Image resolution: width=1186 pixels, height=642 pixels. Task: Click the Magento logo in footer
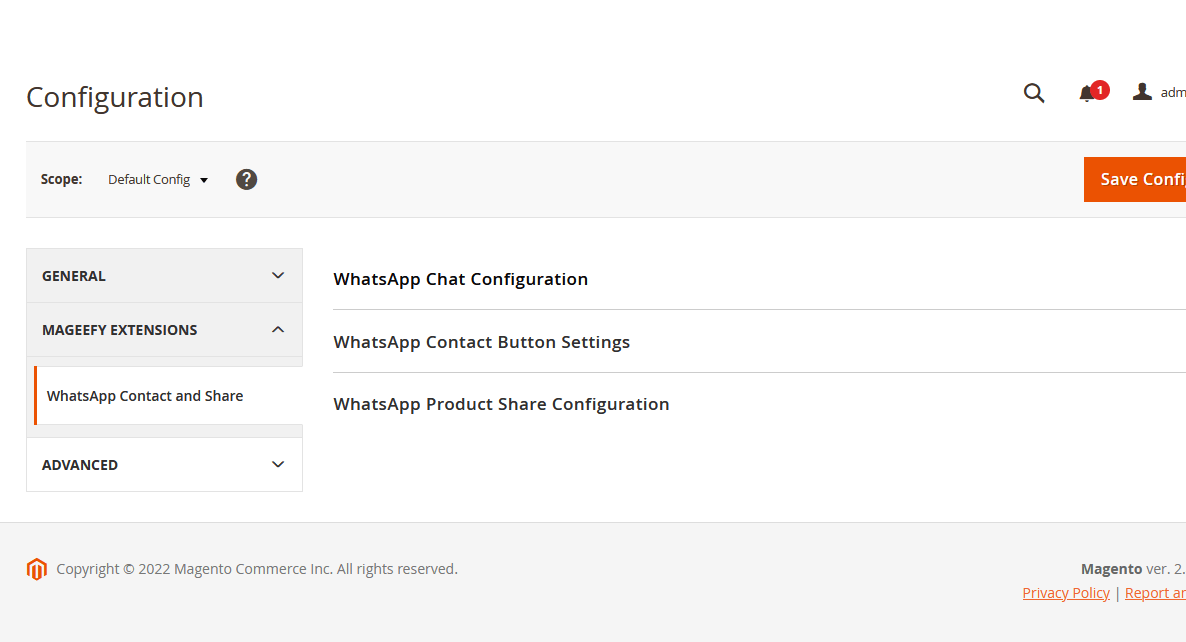pos(37,569)
